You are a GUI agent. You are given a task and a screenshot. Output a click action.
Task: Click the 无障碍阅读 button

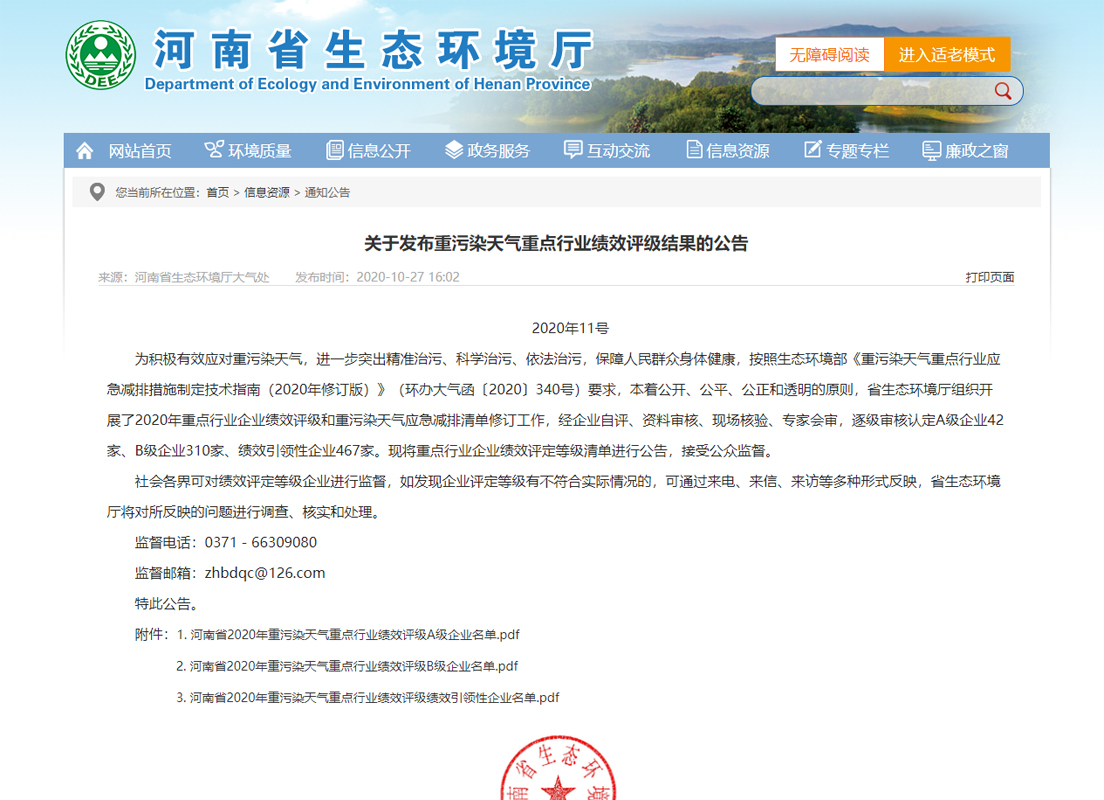[829, 54]
